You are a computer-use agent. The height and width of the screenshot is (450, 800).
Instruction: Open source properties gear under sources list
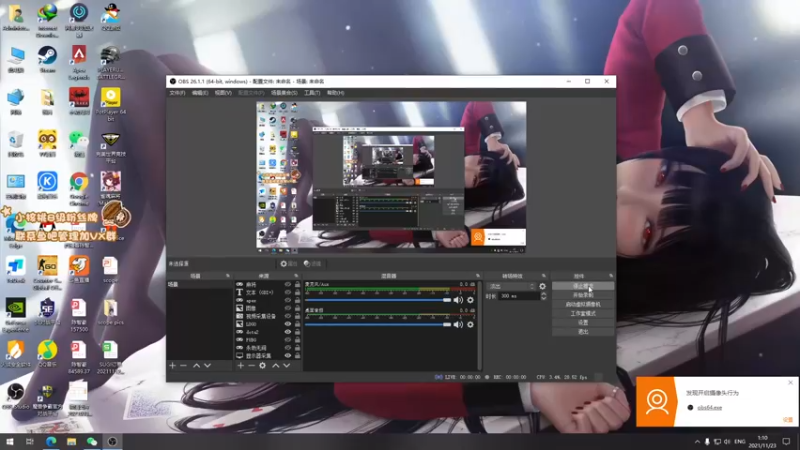(x=262, y=365)
